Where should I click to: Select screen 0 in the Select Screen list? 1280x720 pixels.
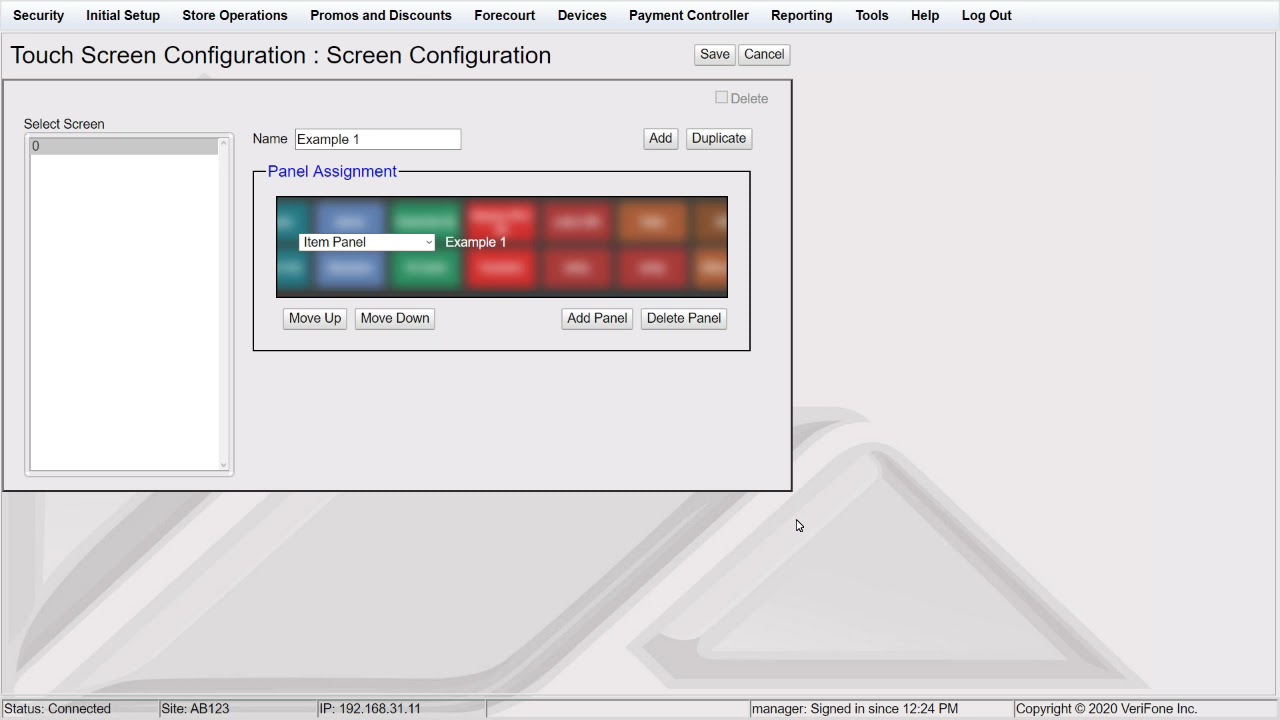point(123,146)
